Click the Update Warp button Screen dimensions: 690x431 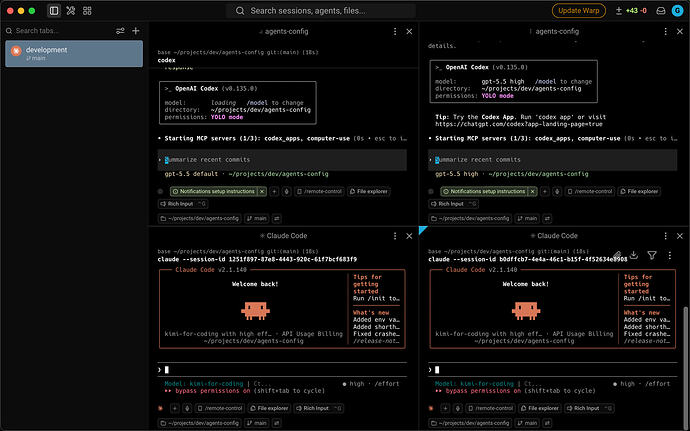click(579, 11)
